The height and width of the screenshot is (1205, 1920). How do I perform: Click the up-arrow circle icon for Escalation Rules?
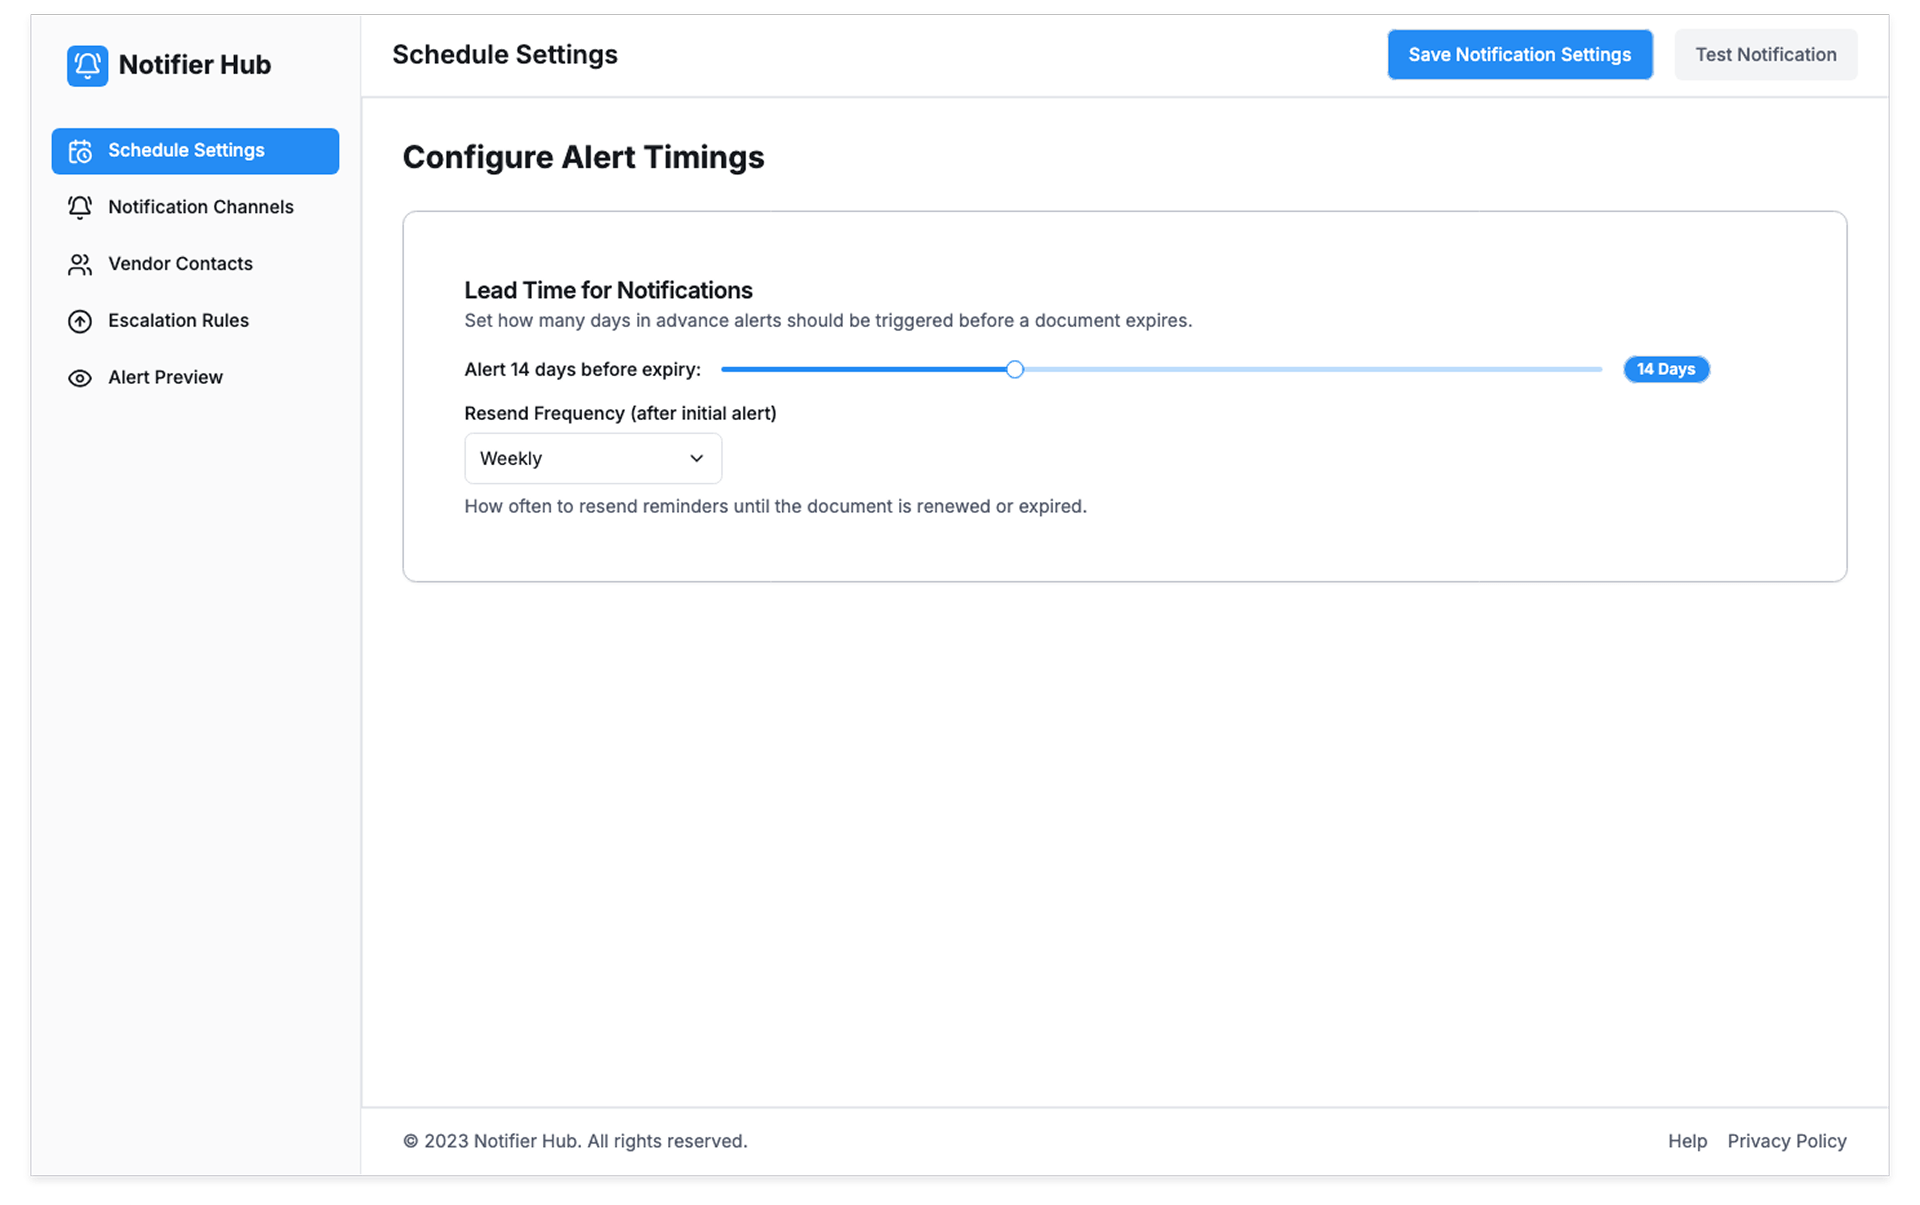click(80, 321)
